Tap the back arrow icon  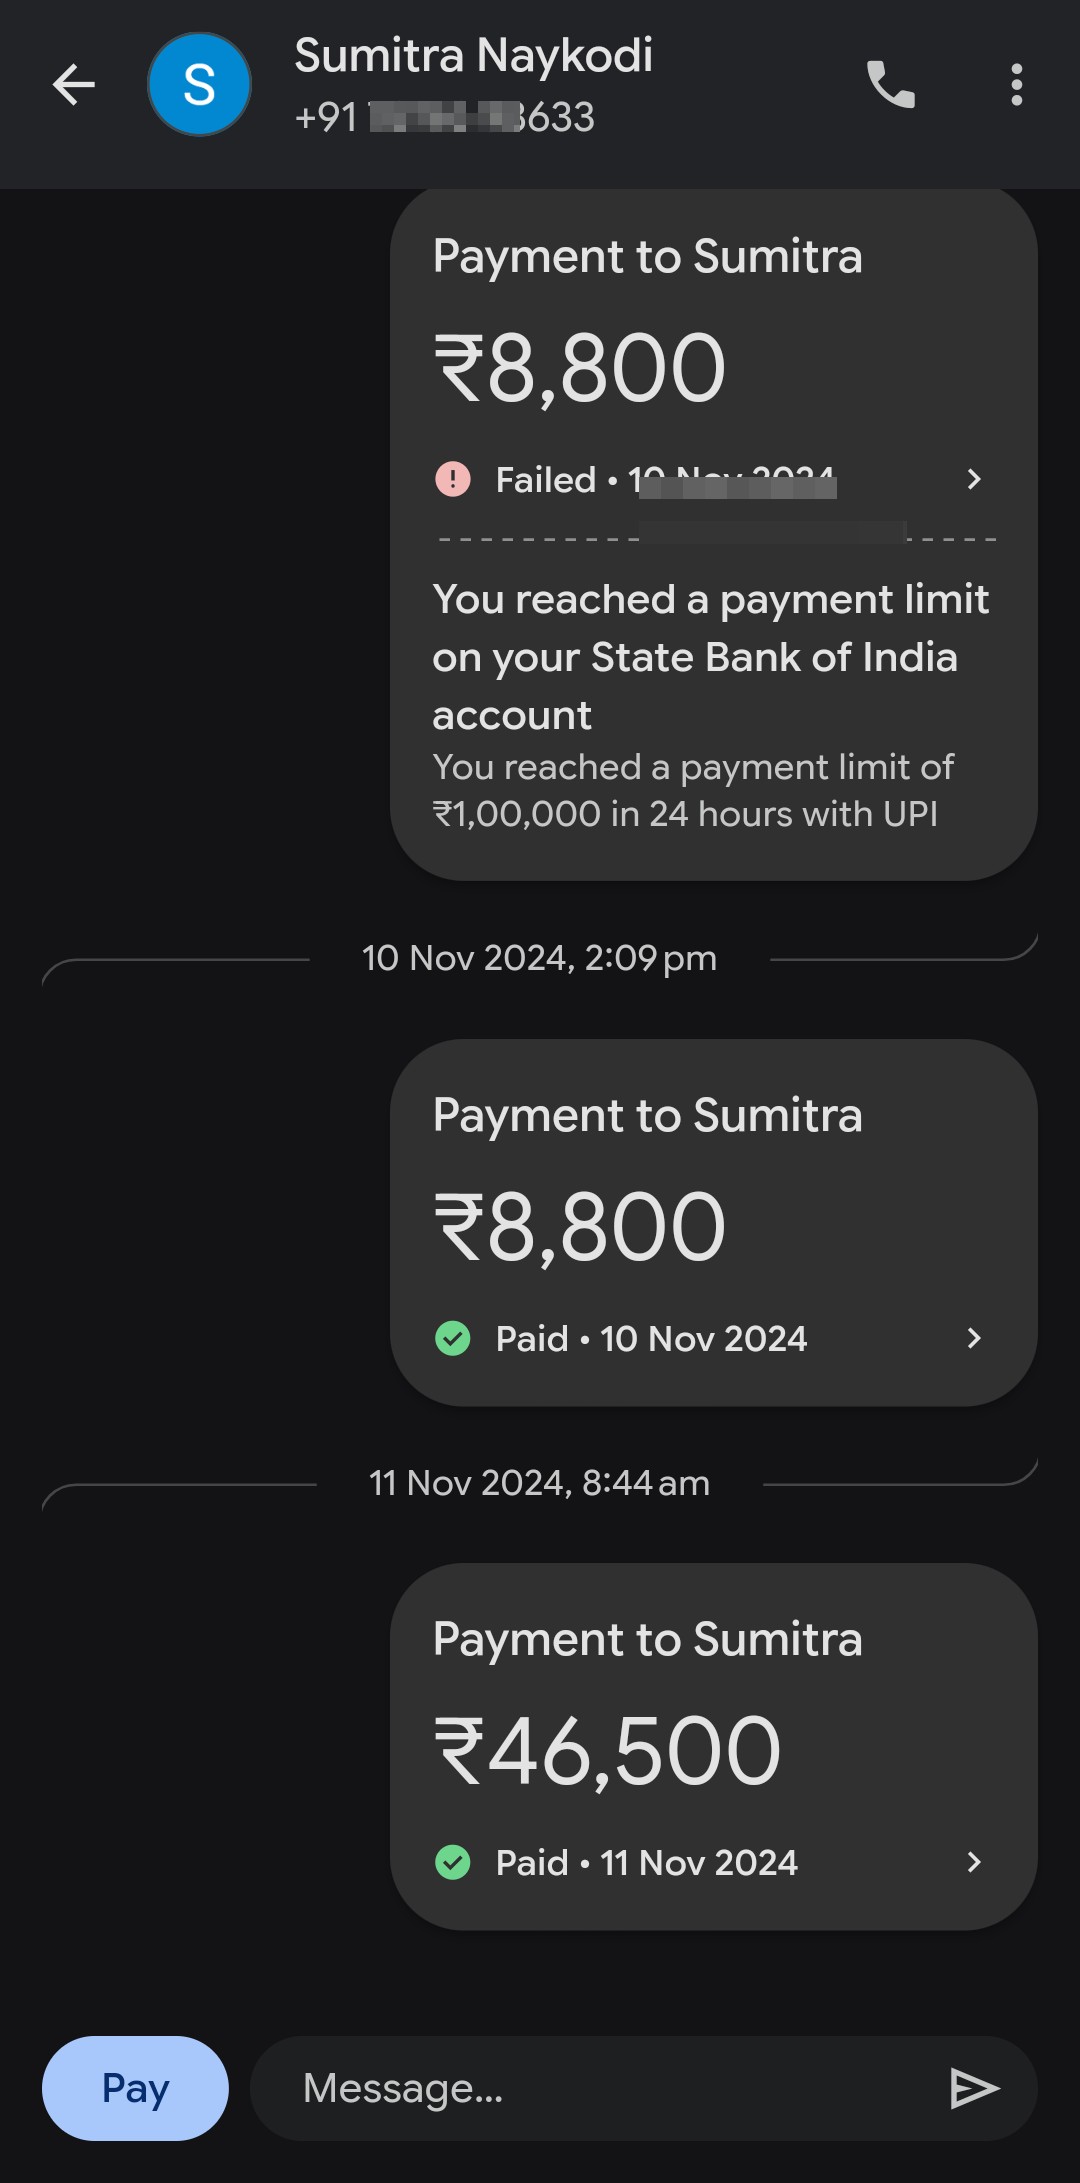[74, 85]
